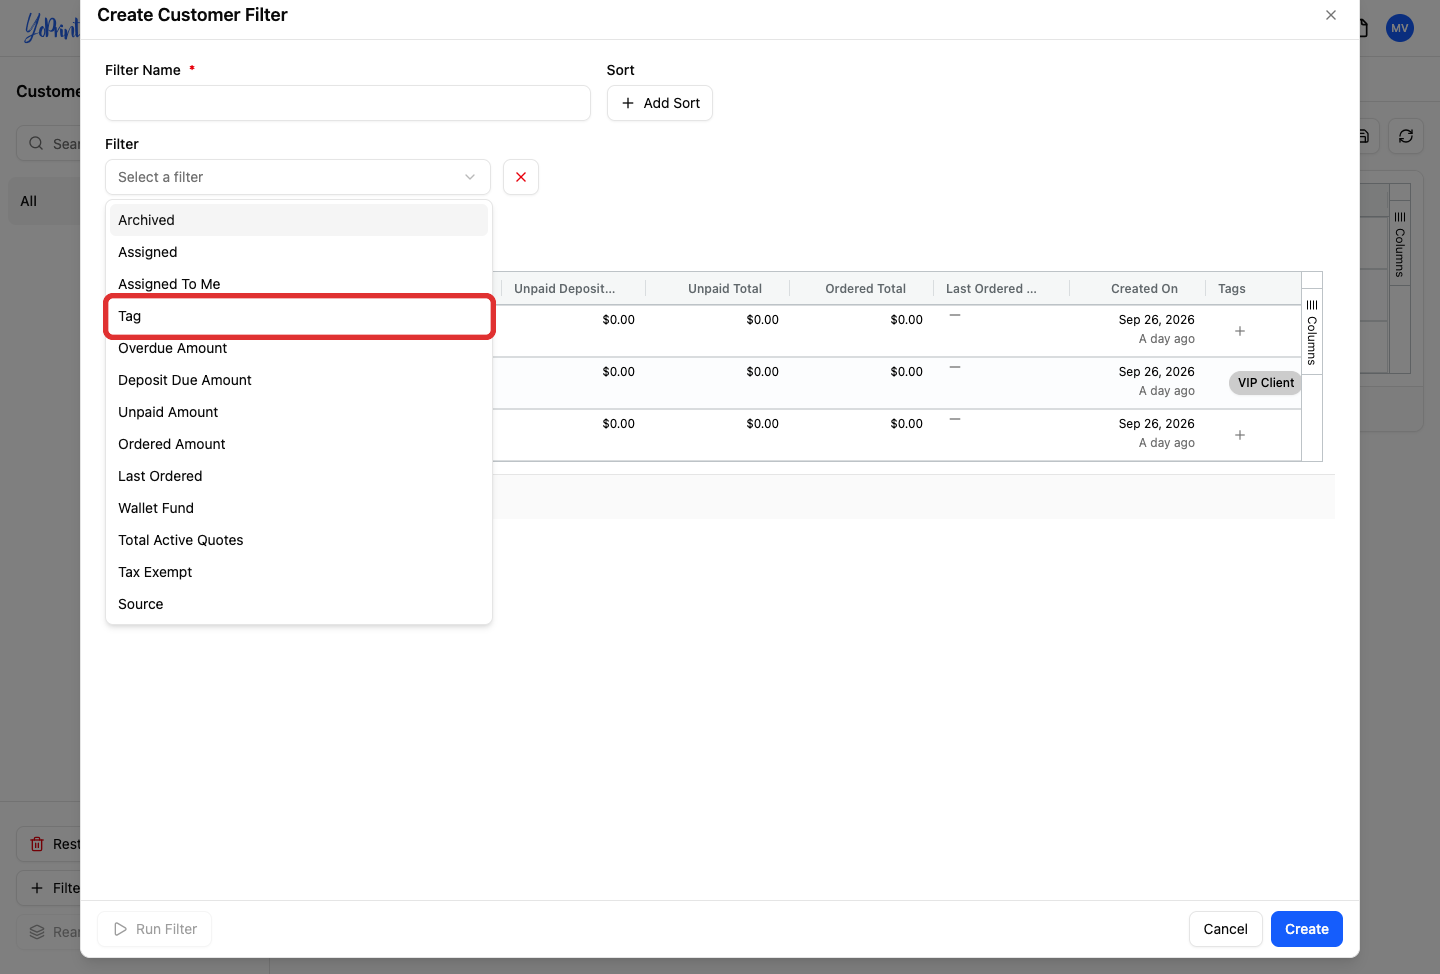Sort by Ordered Total column header

click(x=866, y=289)
